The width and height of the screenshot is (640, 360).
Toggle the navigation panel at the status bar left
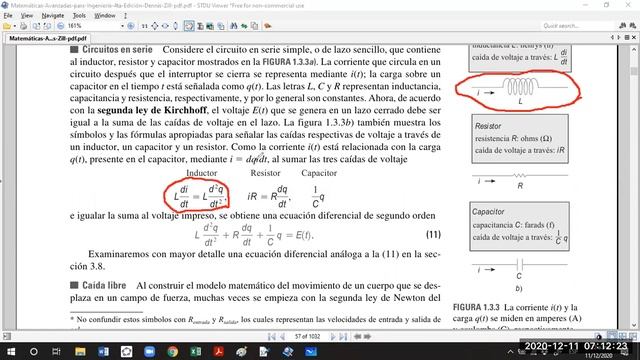pyautogui.click(x=7, y=337)
